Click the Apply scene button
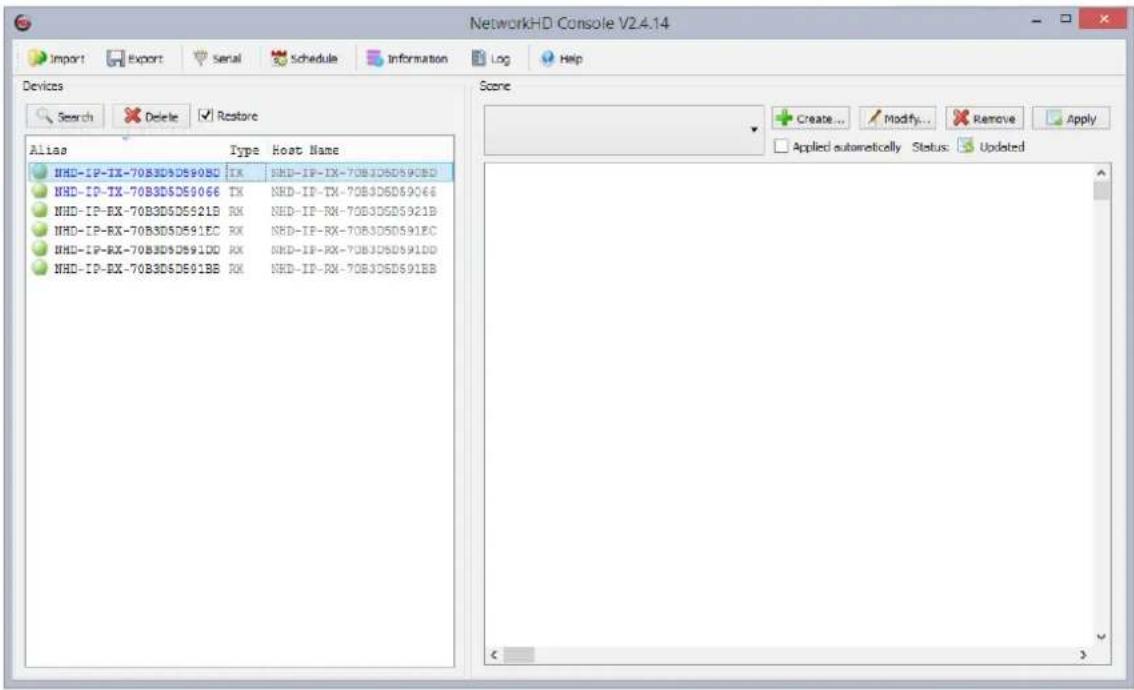 [1071, 119]
